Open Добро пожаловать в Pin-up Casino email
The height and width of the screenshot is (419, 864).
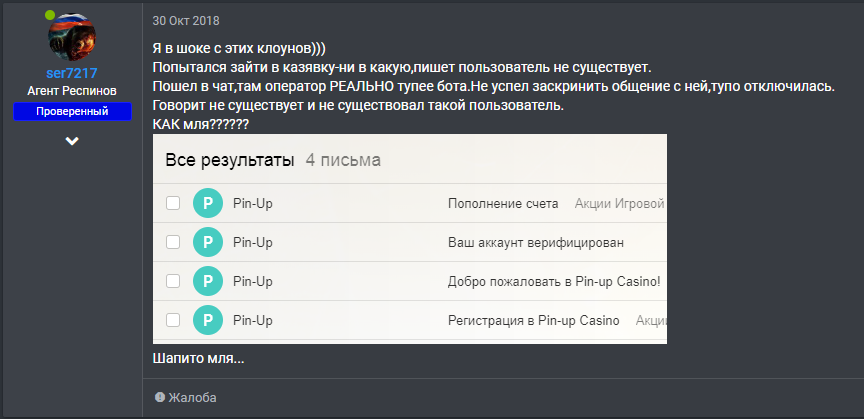pyautogui.click(x=554, y=281)
